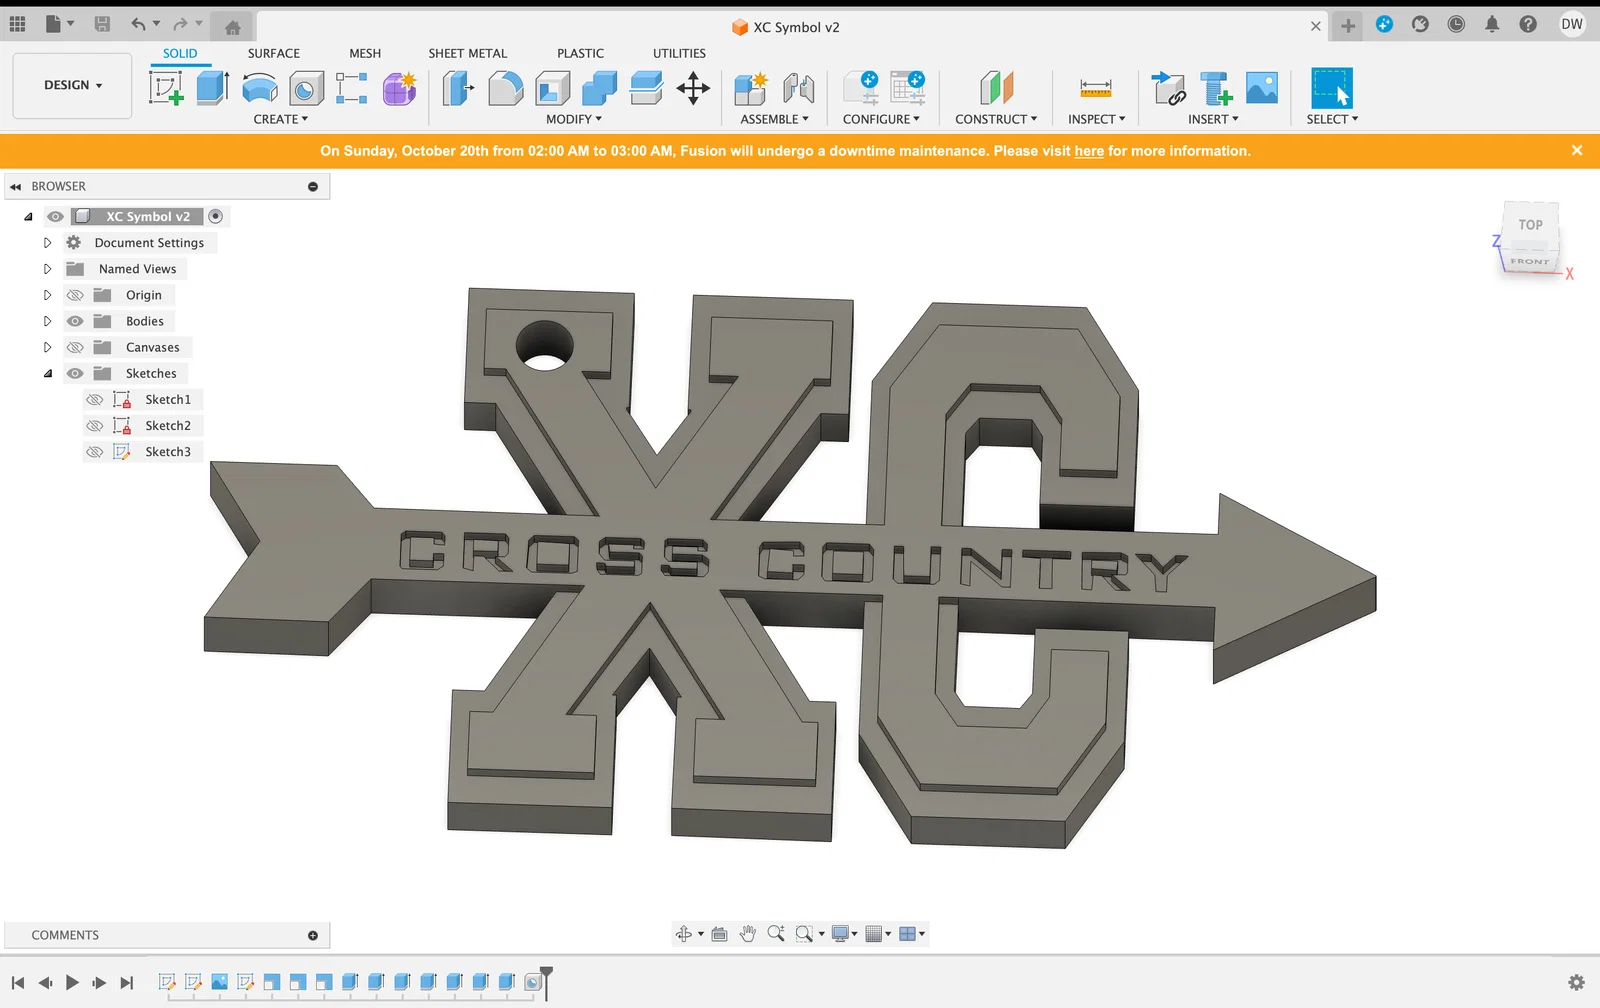Choose the Move/Copy tool
The image size is (1600, 1008).
tap(693, 88)
